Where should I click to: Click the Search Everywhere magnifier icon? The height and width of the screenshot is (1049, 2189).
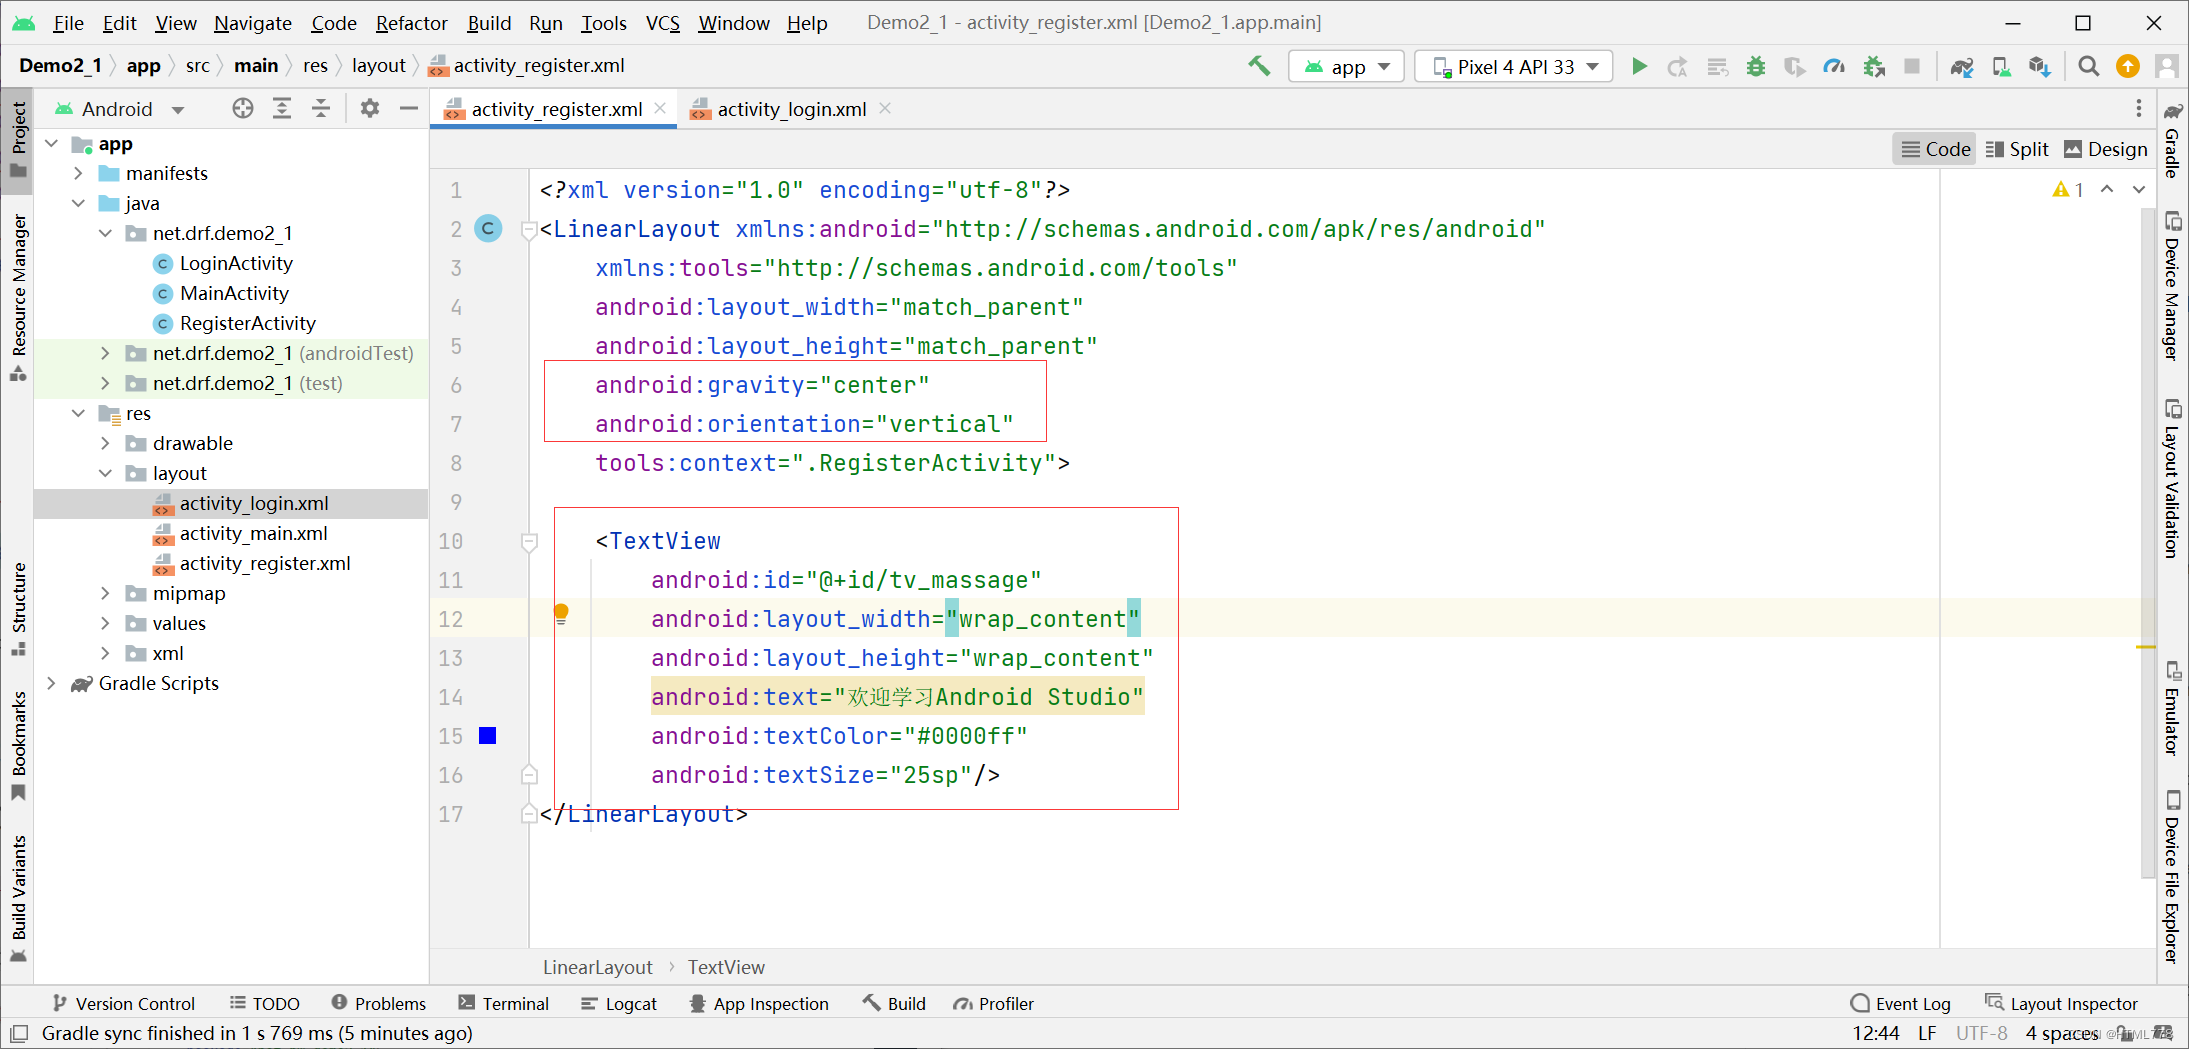point(2088,66)
